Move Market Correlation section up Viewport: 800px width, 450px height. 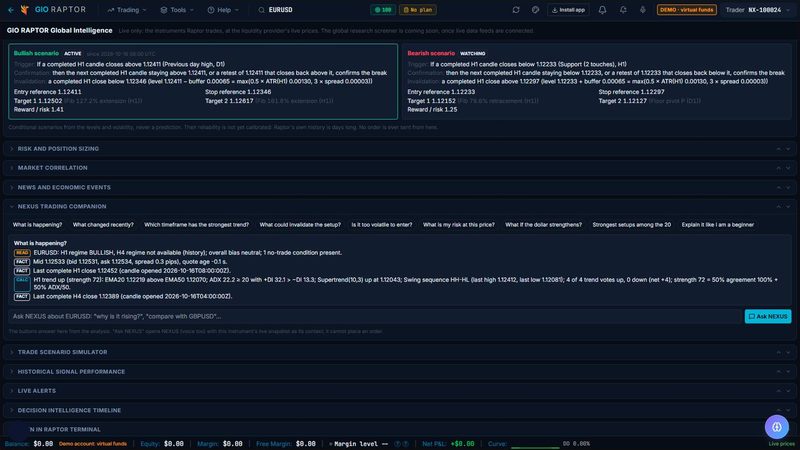point(779,168)
